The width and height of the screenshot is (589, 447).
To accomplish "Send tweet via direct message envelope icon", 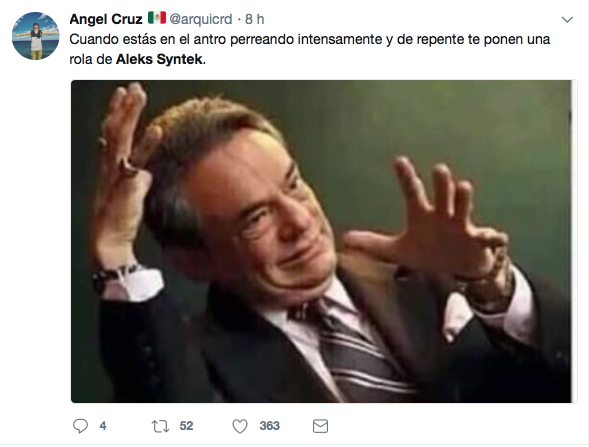I will click(320, 426).
